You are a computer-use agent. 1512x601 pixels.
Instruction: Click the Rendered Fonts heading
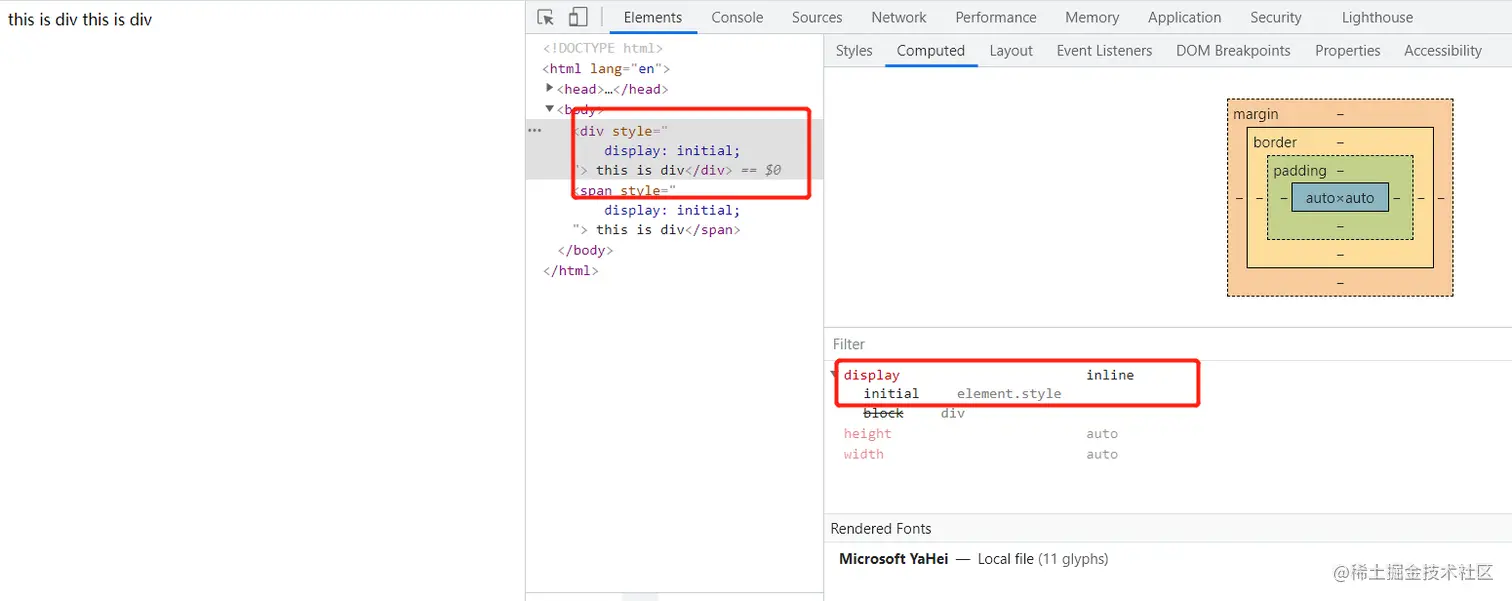(x=881, y=528)
